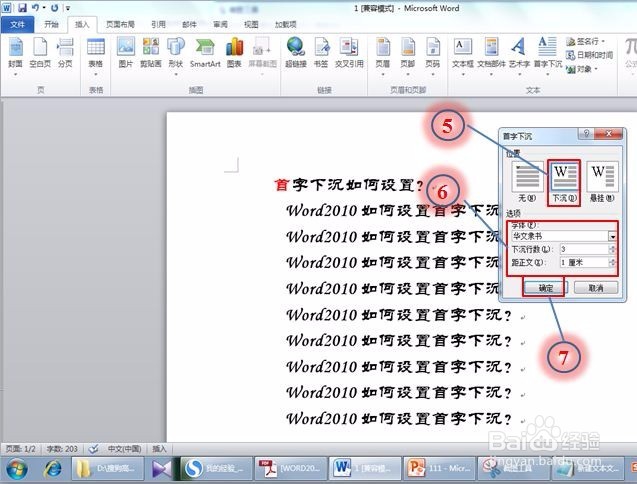Open the Object (对象) dropdown

[x=582, y=69]
